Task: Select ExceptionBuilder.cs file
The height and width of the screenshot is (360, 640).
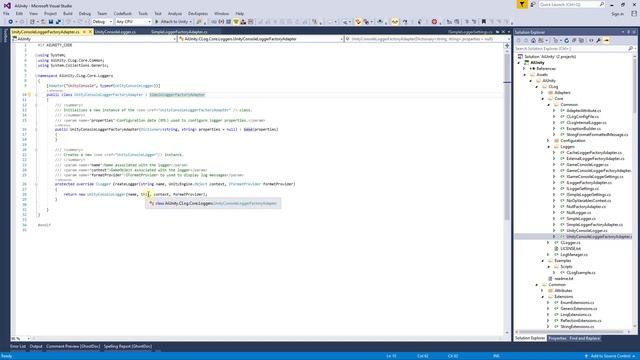Action: [583, 129]
